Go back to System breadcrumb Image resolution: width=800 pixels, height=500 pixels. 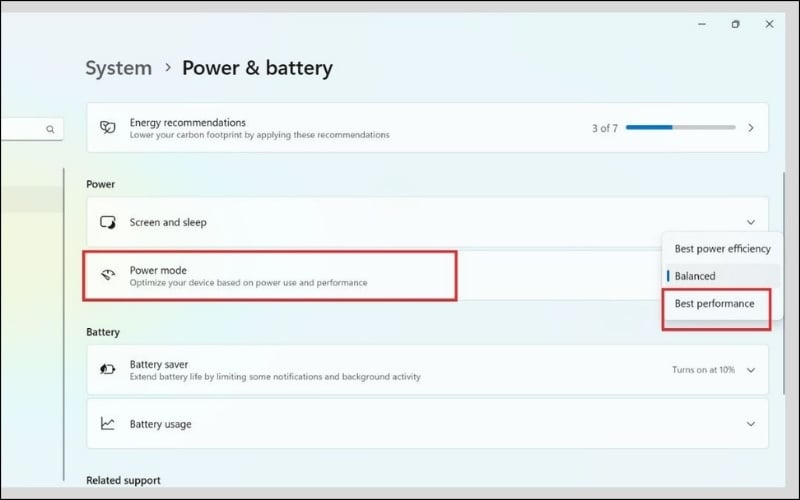click(x=118, y=68)
